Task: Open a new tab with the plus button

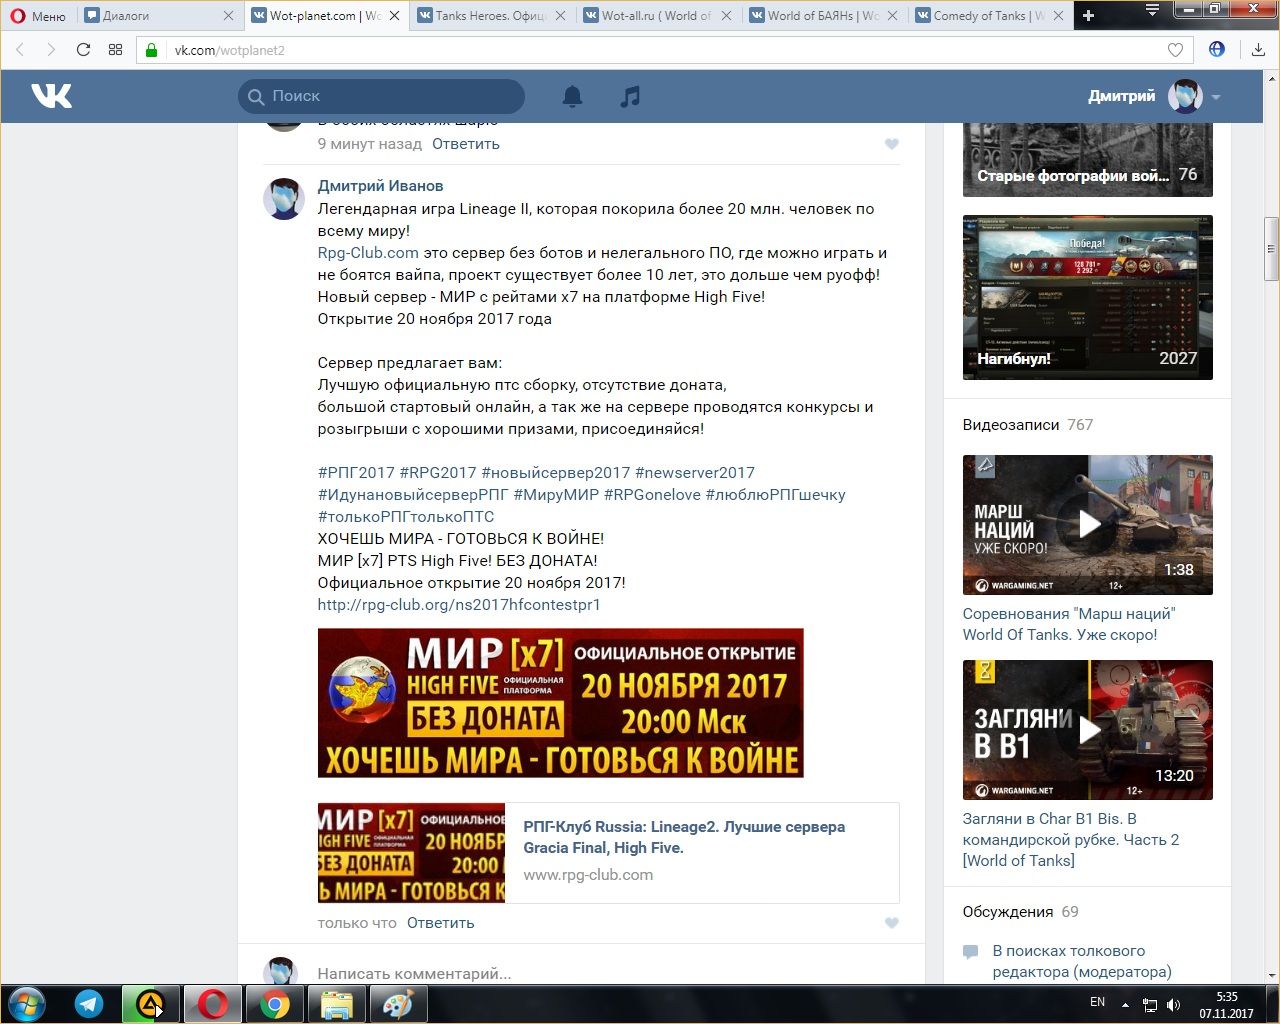Action: pyautogui.click(x=1089, y=15)
